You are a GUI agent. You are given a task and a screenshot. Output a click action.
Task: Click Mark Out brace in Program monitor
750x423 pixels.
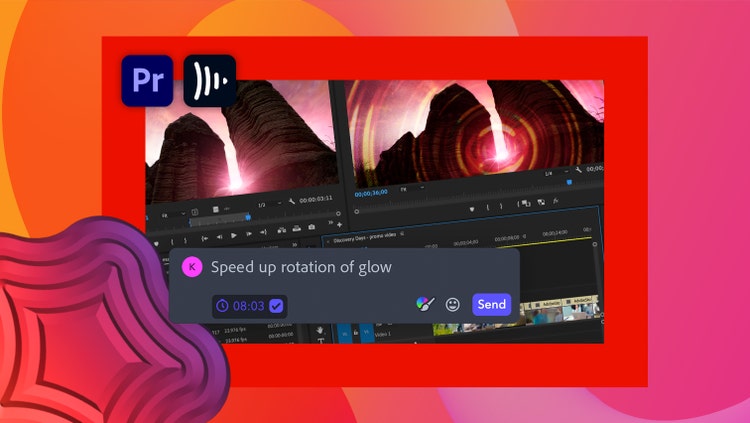coord(501,206)
